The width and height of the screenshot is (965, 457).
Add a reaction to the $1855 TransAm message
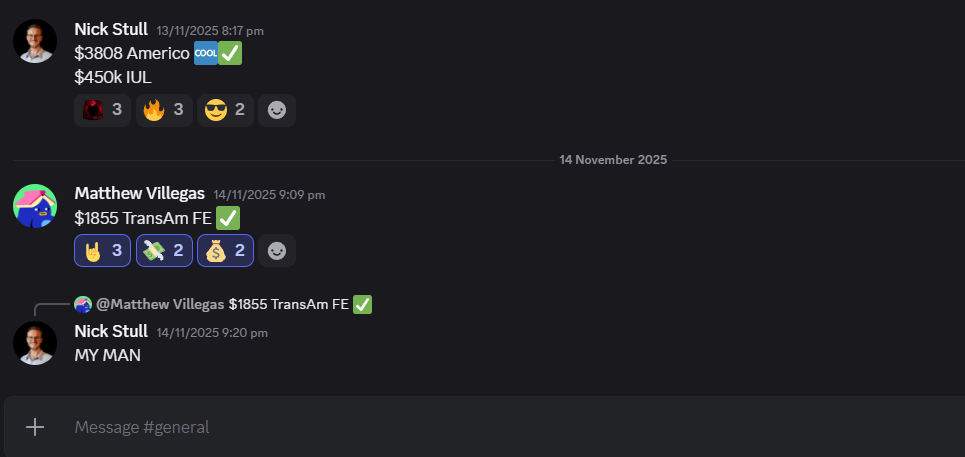[277, 250]
